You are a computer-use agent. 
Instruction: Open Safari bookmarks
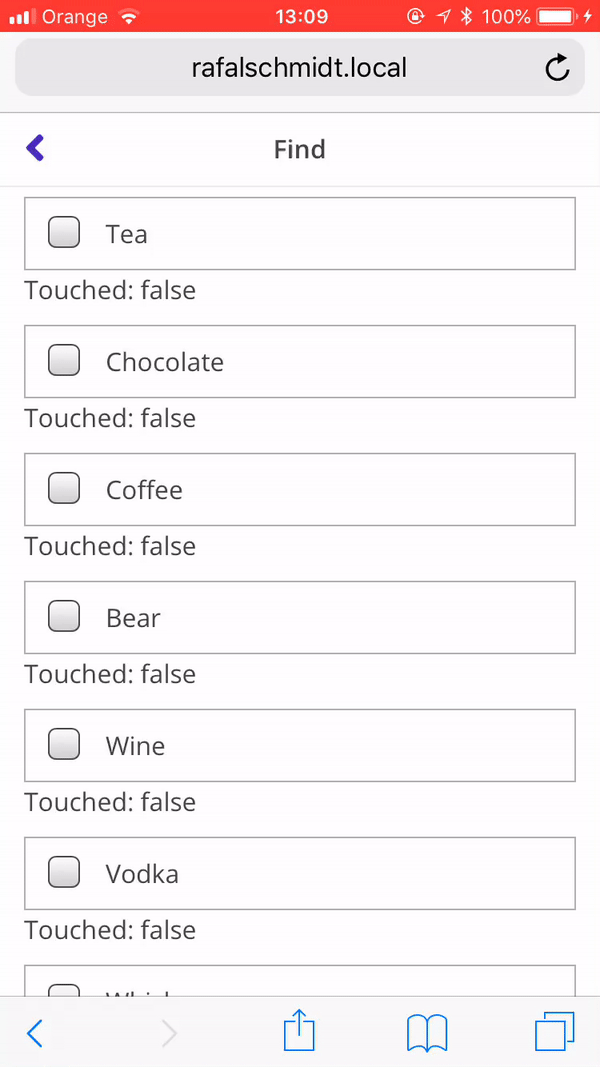[427, 1031]
